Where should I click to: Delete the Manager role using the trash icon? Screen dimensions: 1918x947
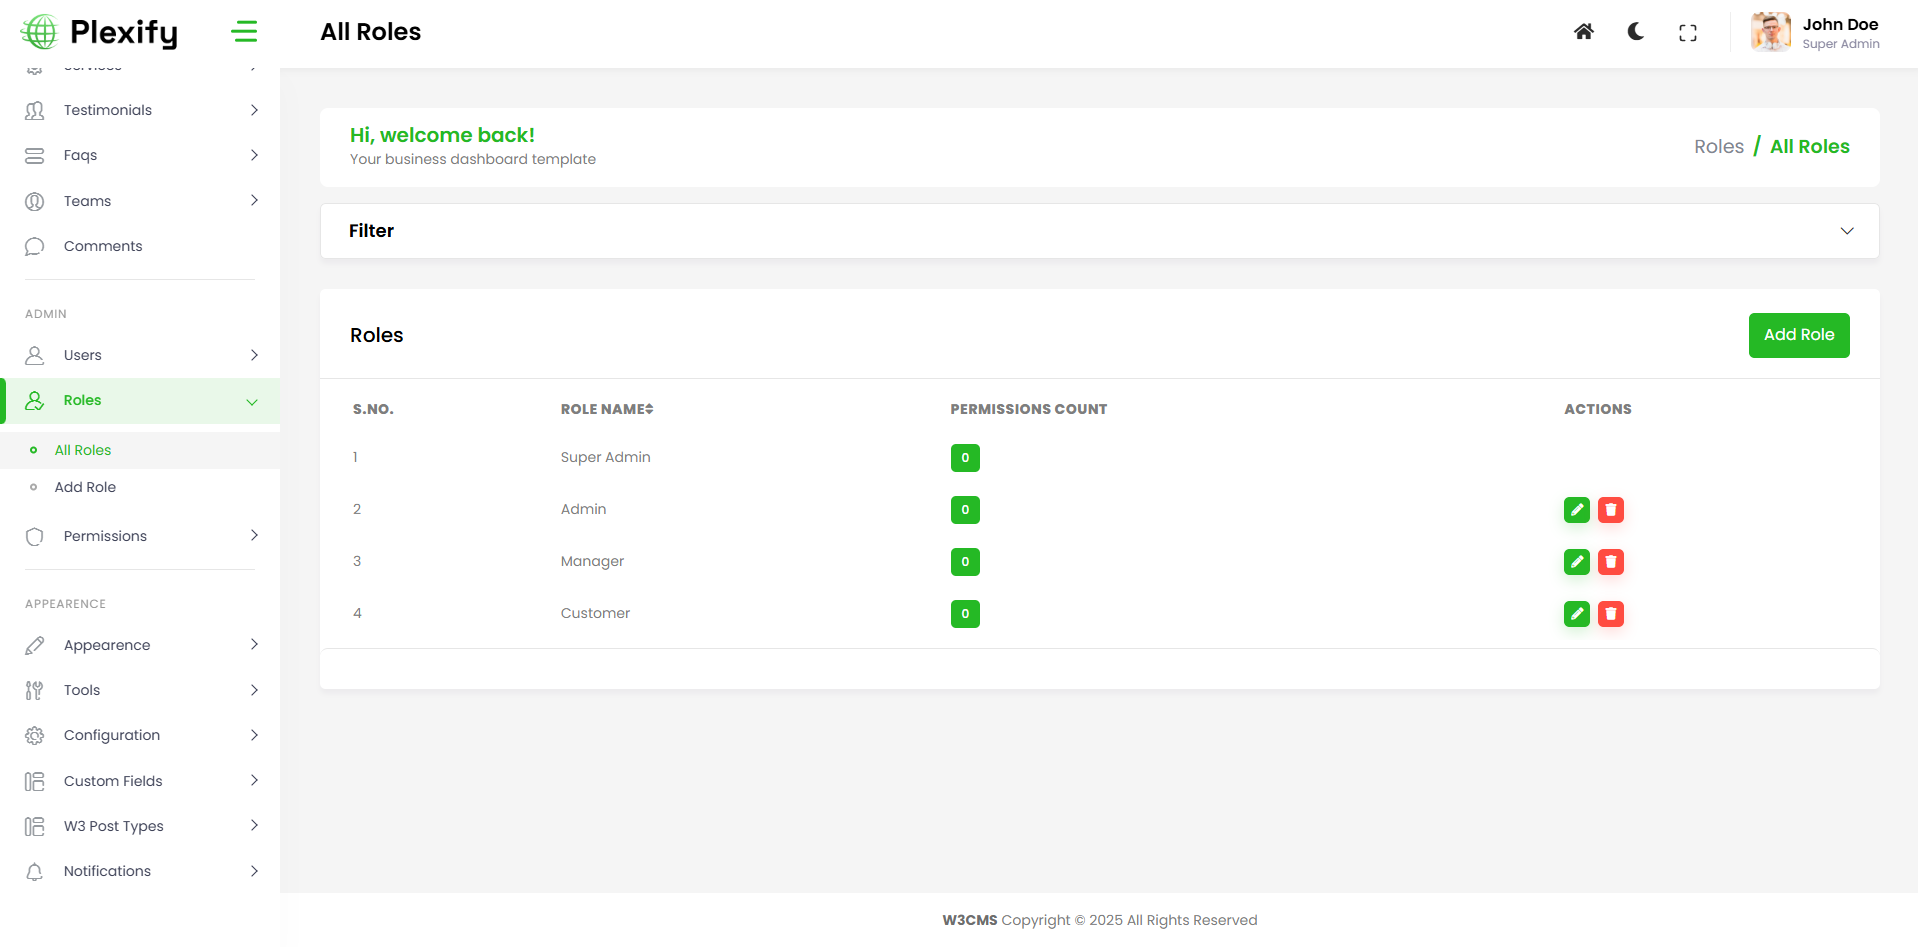pyautogui.click(x=1610, y=562)
